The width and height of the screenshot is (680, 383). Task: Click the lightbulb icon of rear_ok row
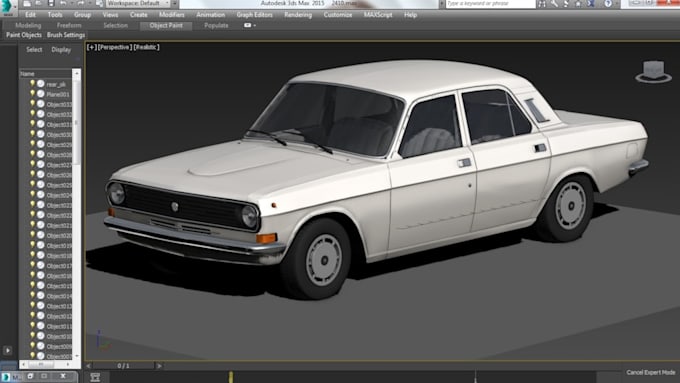click(32, 83)
